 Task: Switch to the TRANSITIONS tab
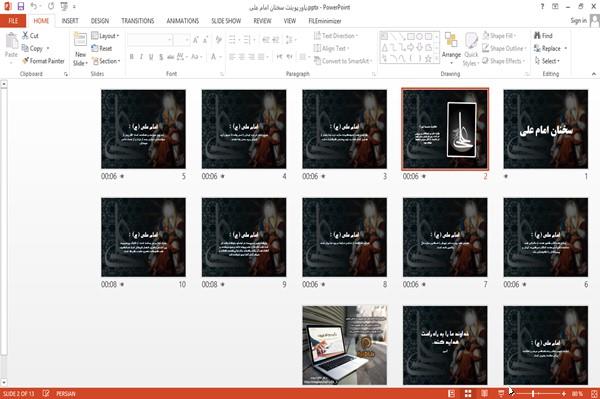pos(138,21)
